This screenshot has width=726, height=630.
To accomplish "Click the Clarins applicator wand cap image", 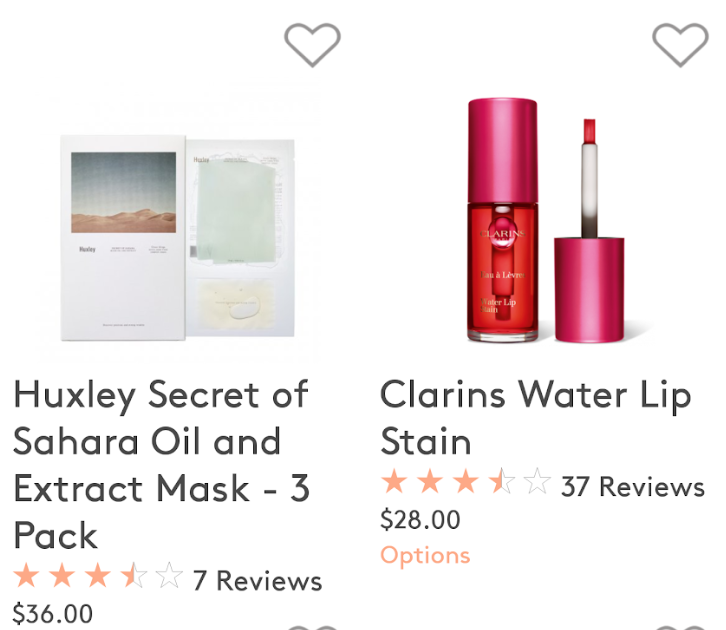I will [589, 231].
